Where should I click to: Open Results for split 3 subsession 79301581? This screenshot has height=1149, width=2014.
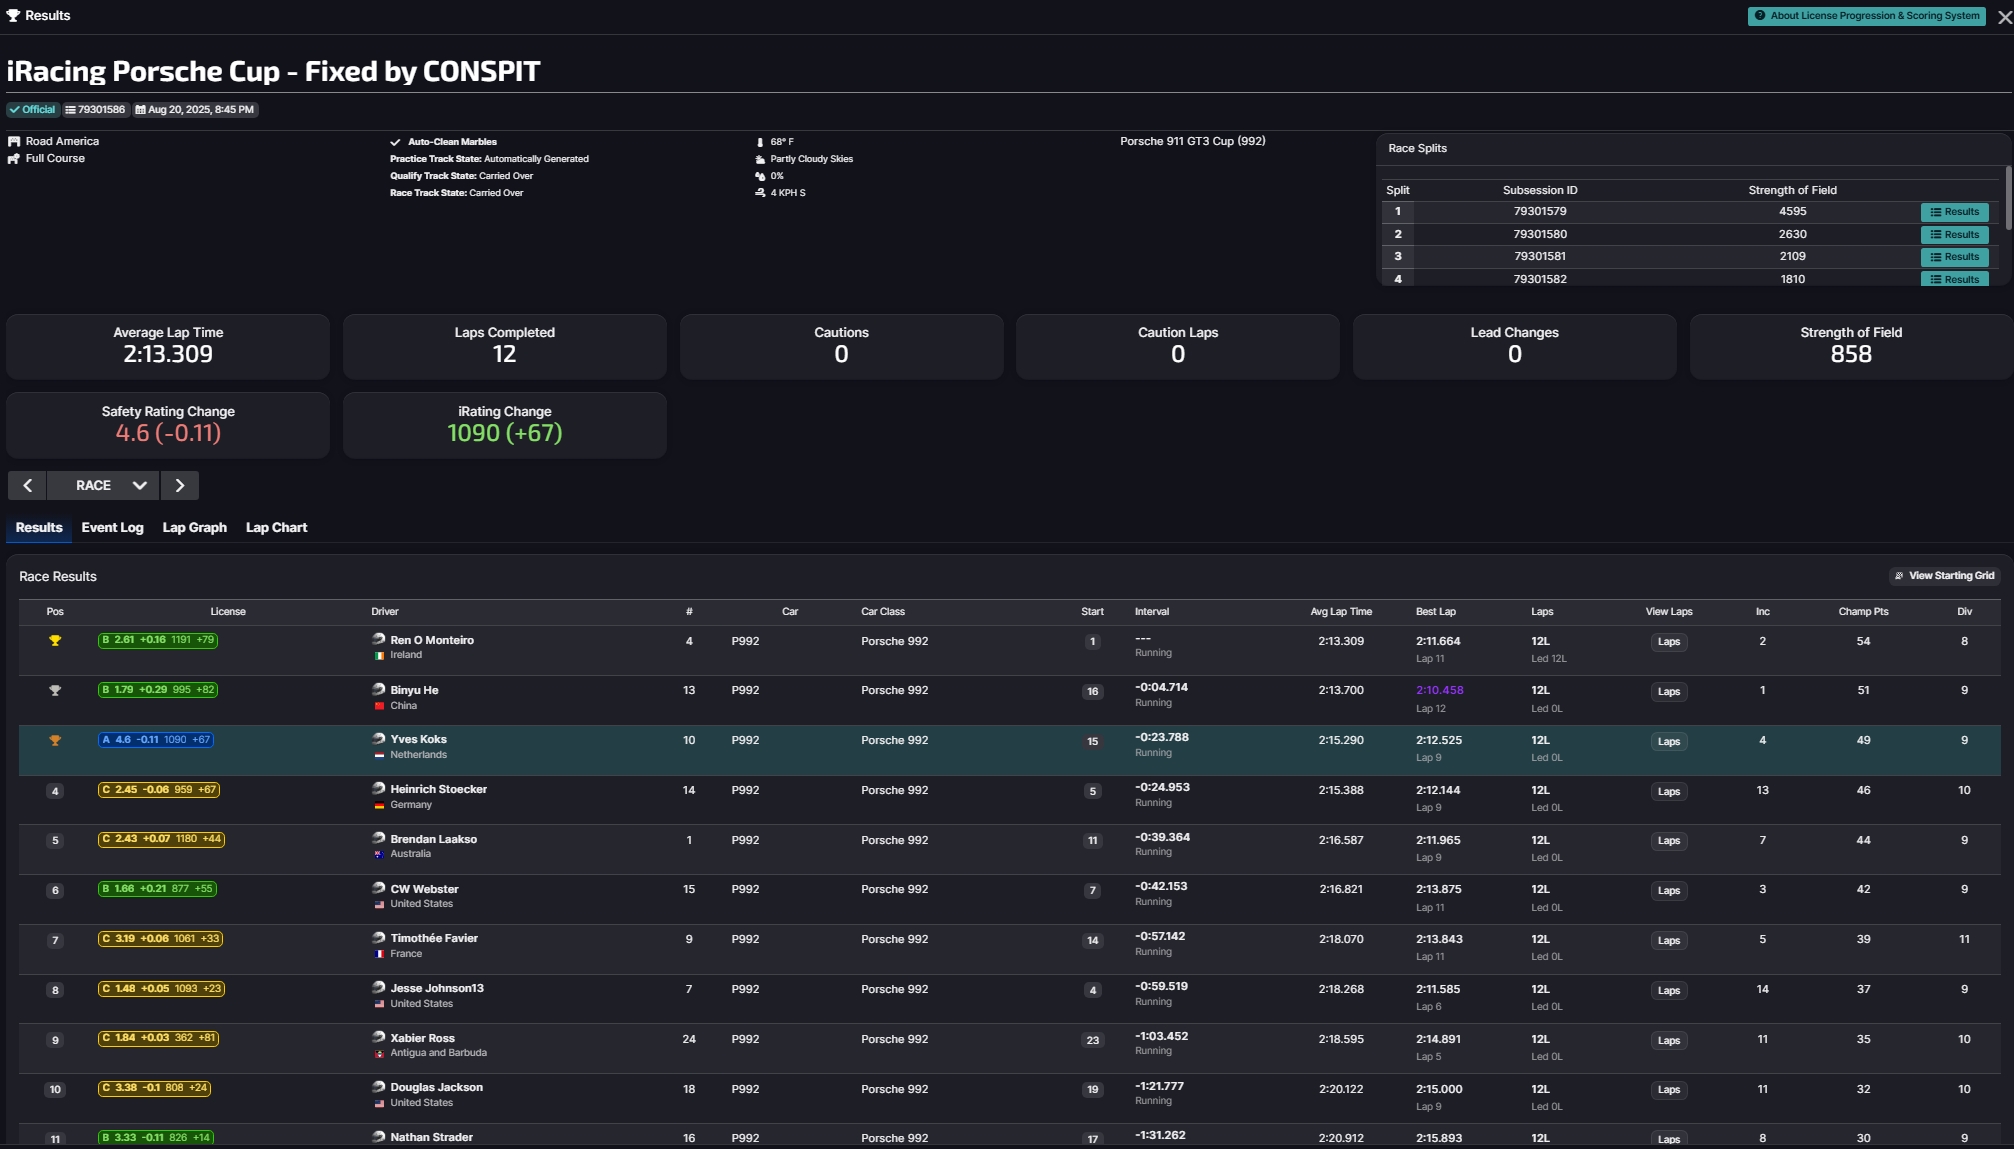click(x=1954, y=257)
